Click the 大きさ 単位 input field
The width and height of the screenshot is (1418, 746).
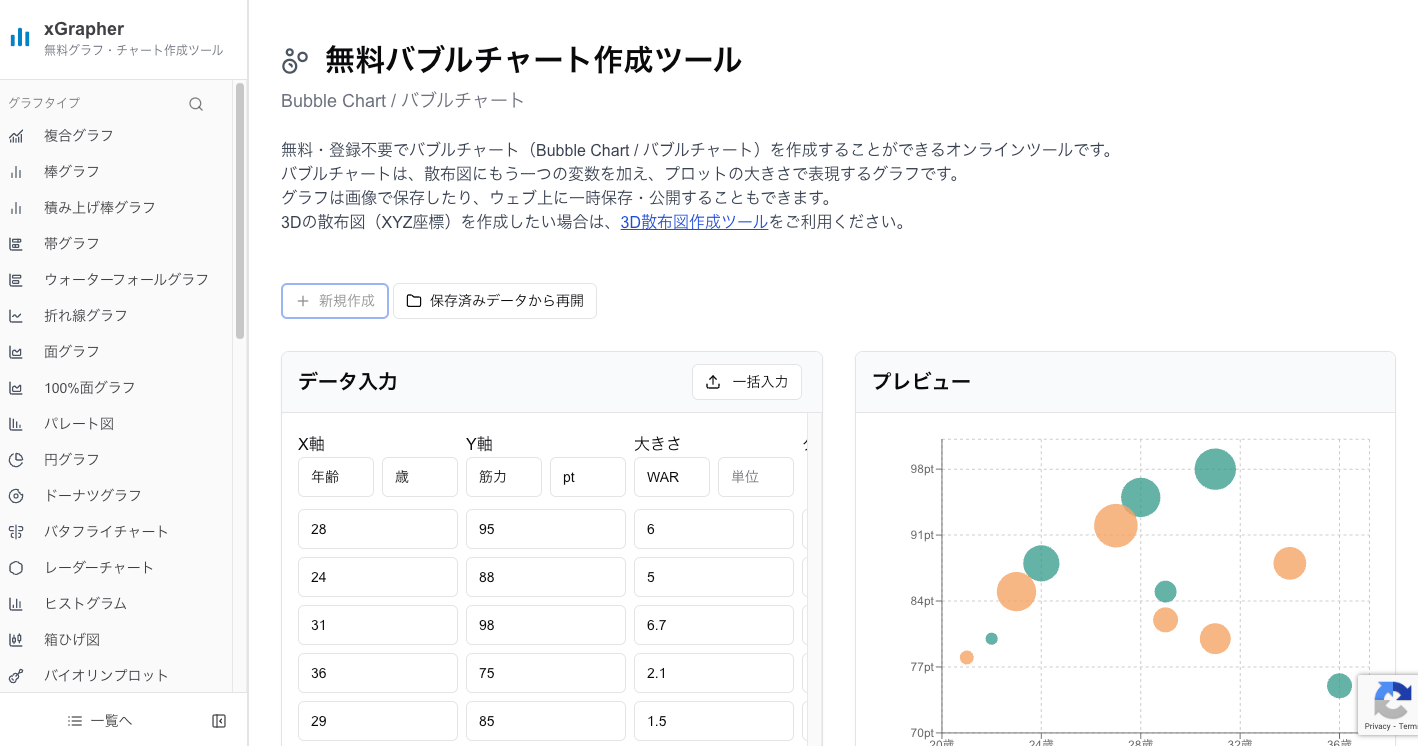pyautogui.click(x=756, y=477)
